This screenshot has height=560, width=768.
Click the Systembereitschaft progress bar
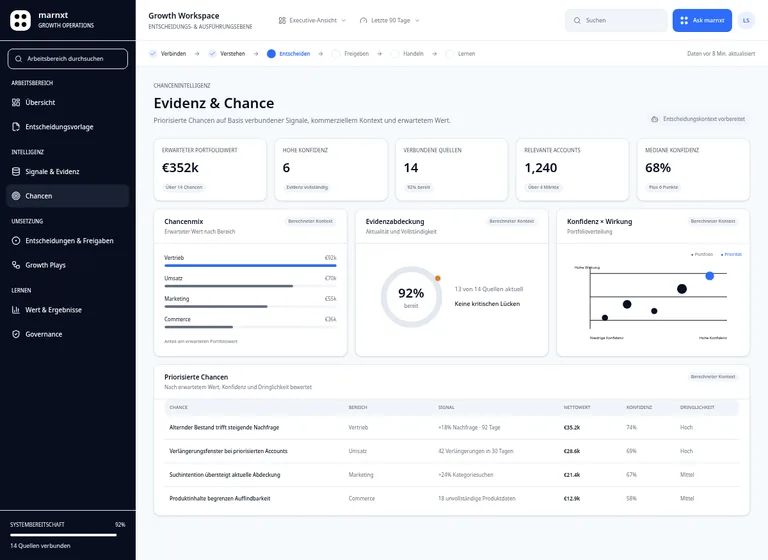(x=68, y=535)
